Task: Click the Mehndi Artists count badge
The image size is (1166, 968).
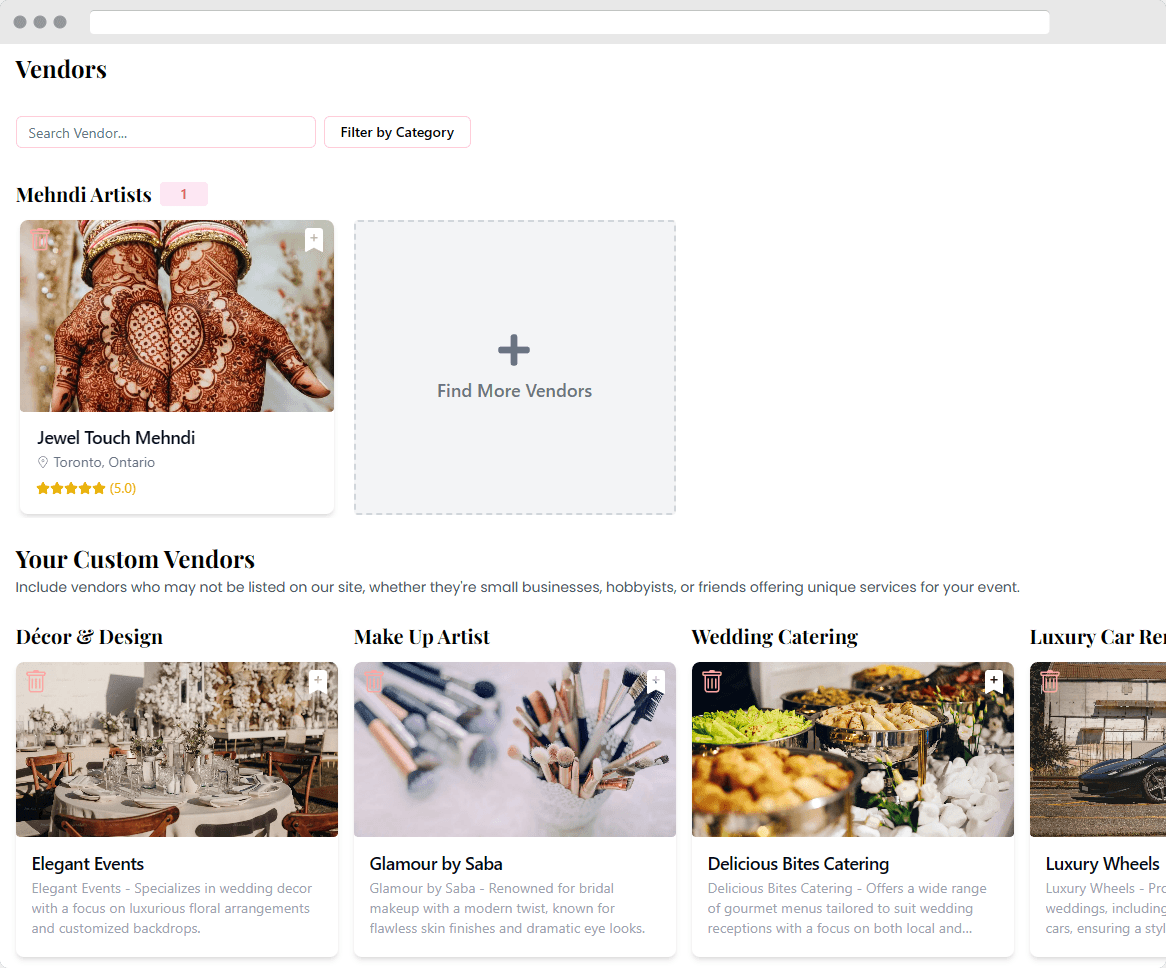Action: pos(184,194)
